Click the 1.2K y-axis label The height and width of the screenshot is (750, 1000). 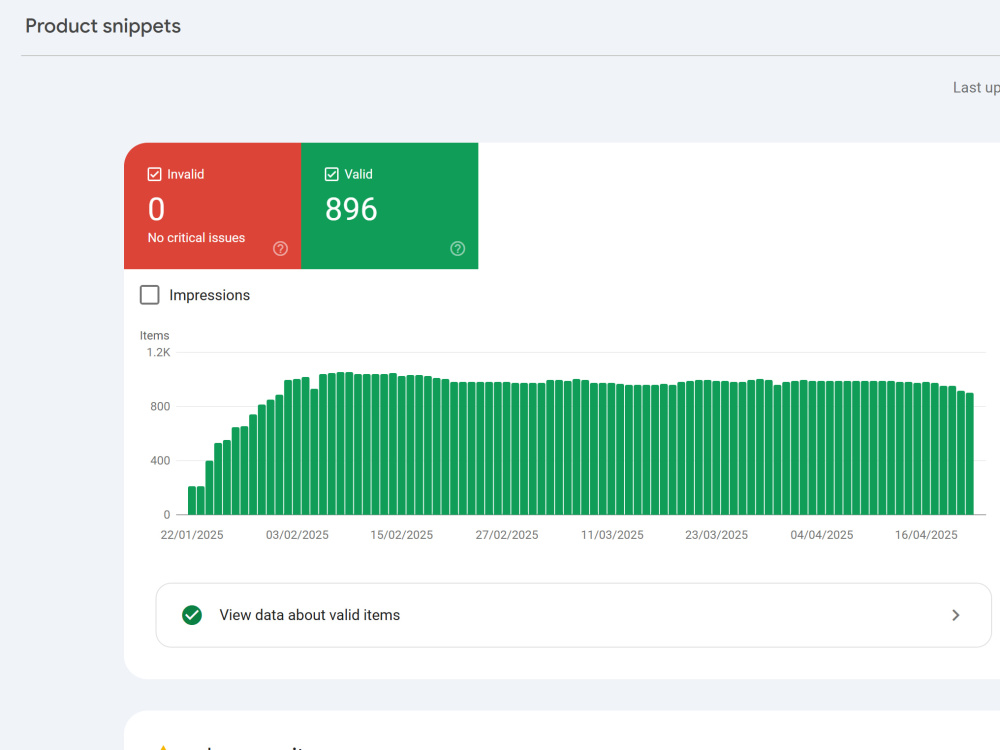click(x=158, y=352)
